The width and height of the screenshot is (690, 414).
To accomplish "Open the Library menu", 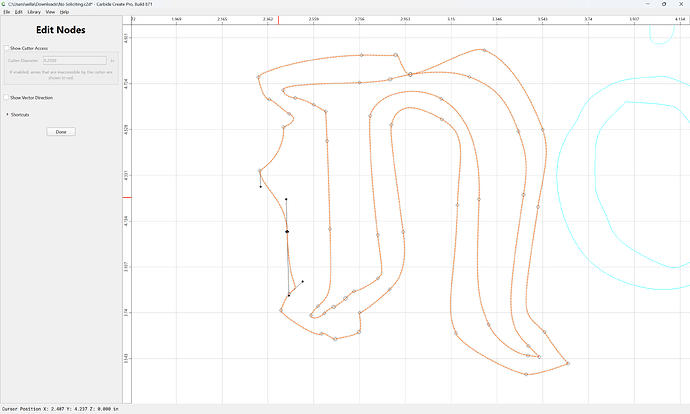I will coord(34,12).
